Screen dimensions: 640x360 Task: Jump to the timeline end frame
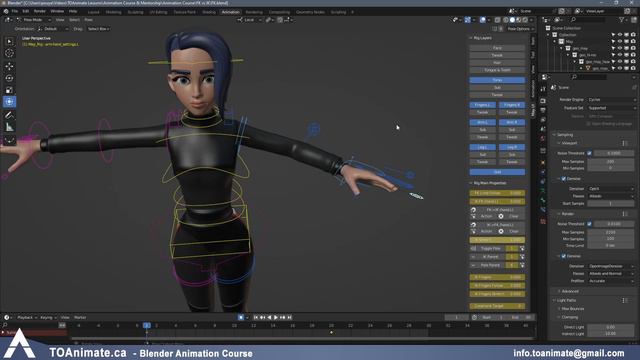(x=289, y=317)
